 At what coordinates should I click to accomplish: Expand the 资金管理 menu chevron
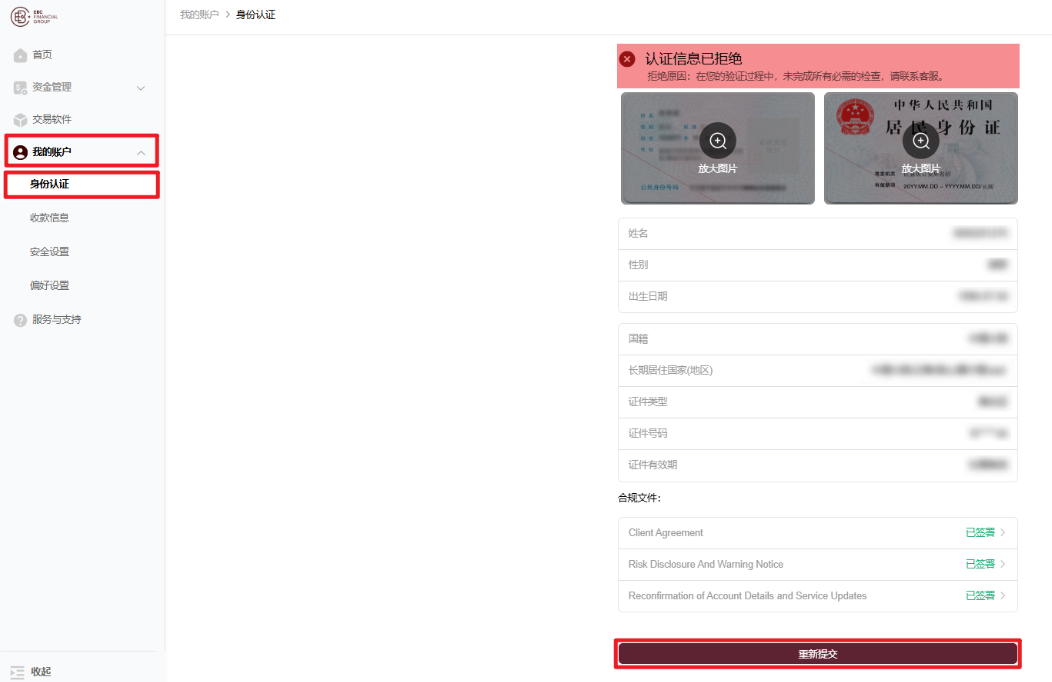point(141,88)
